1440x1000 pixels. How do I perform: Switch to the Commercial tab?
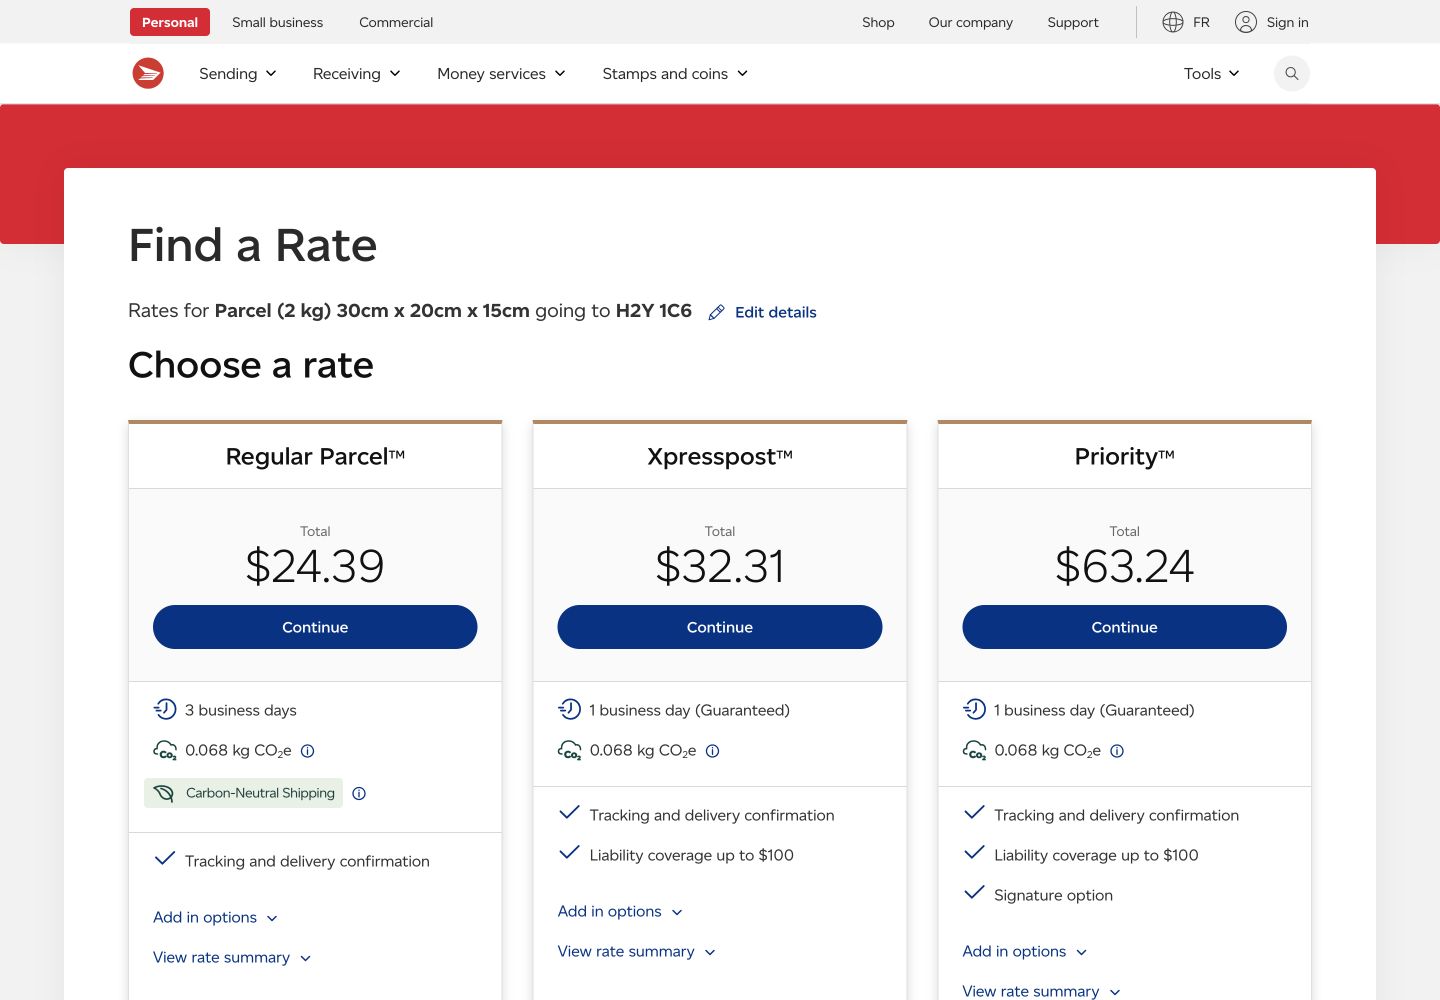(396, 22)
